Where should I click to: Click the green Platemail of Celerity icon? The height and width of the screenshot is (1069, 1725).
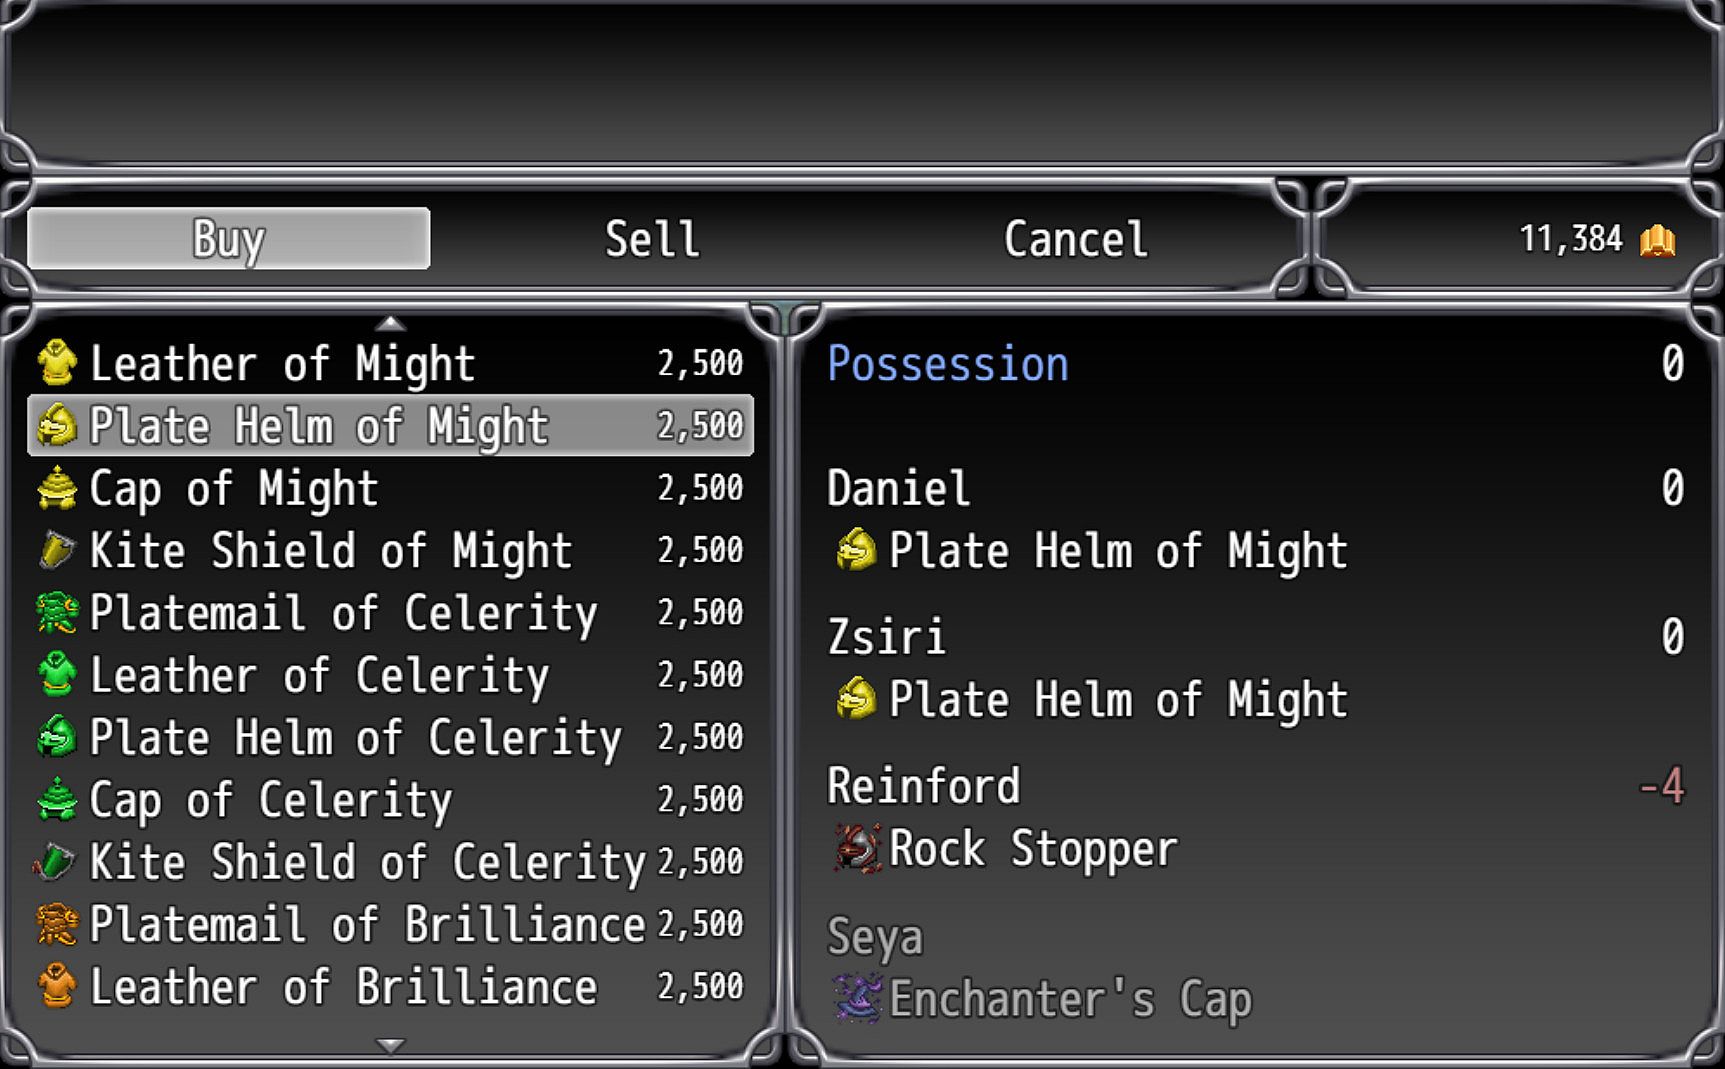(57, 613)
